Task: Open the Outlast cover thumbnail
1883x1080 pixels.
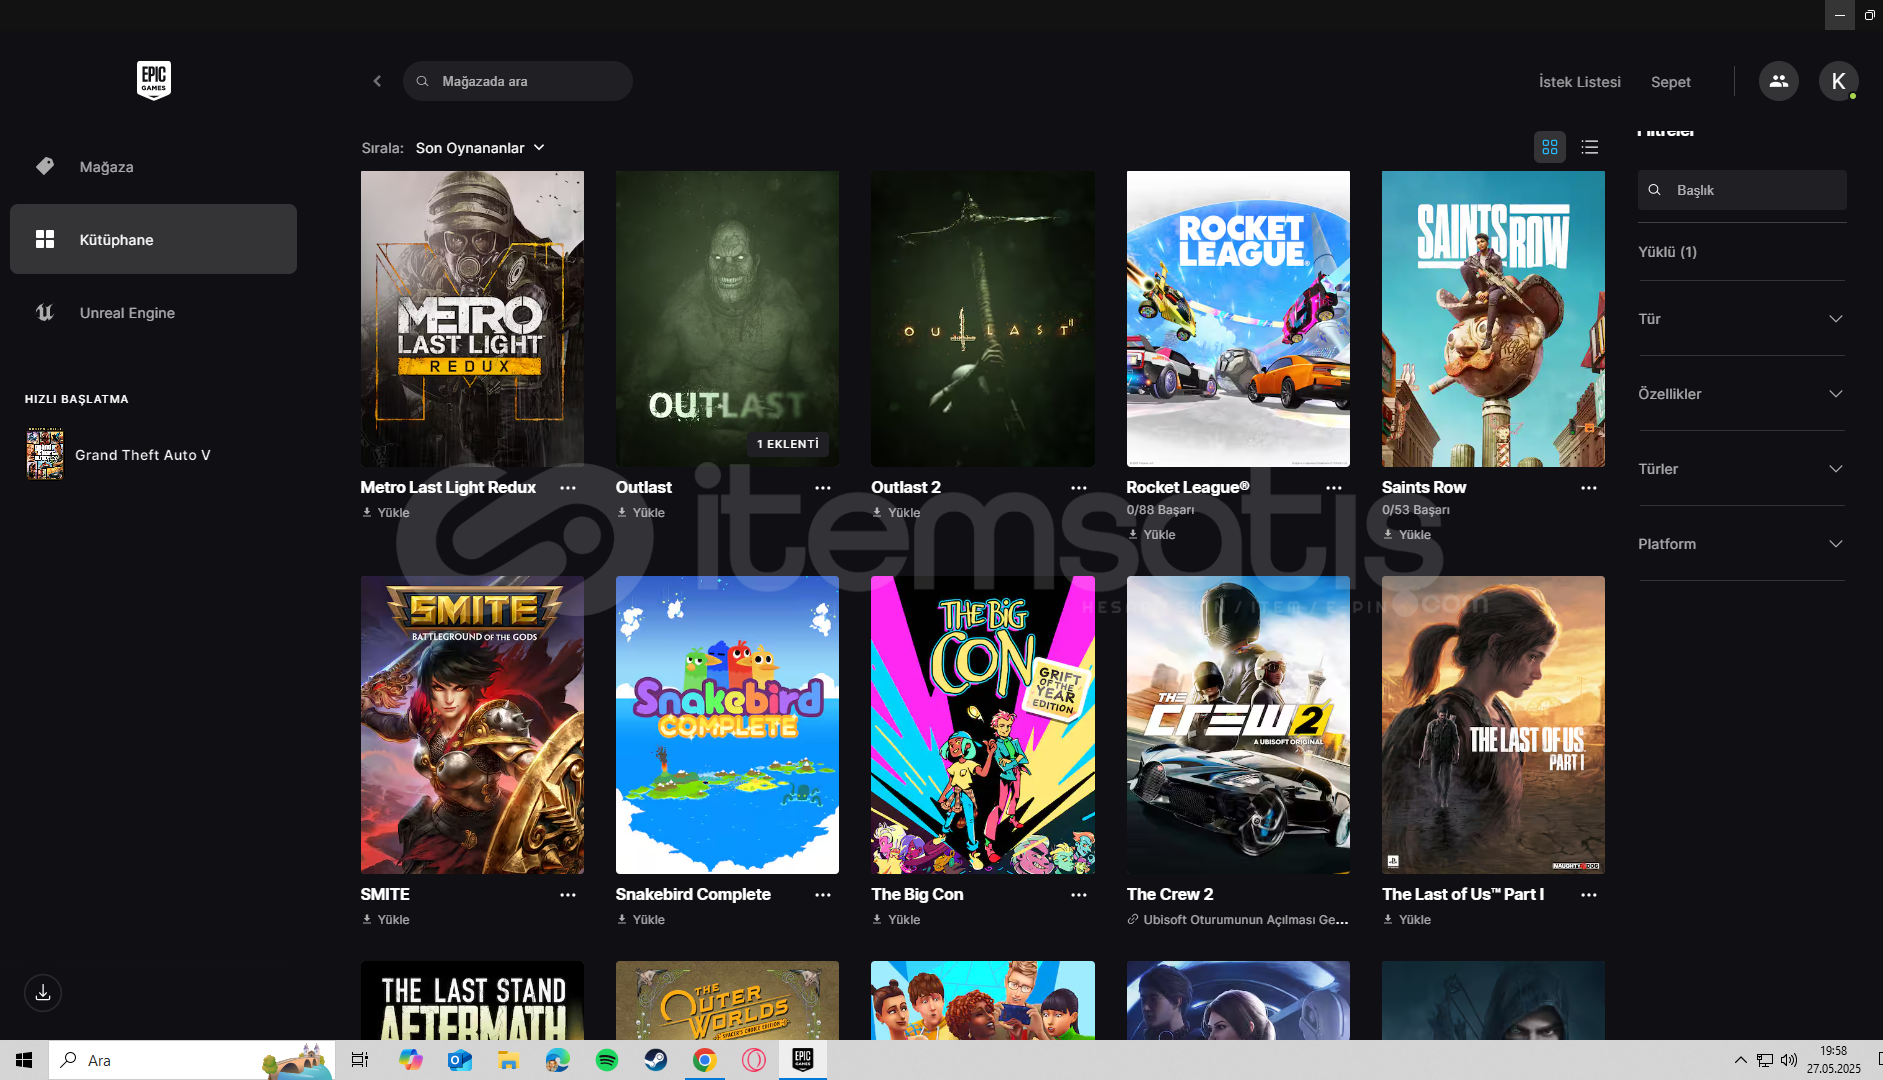Action: point(727,319)
